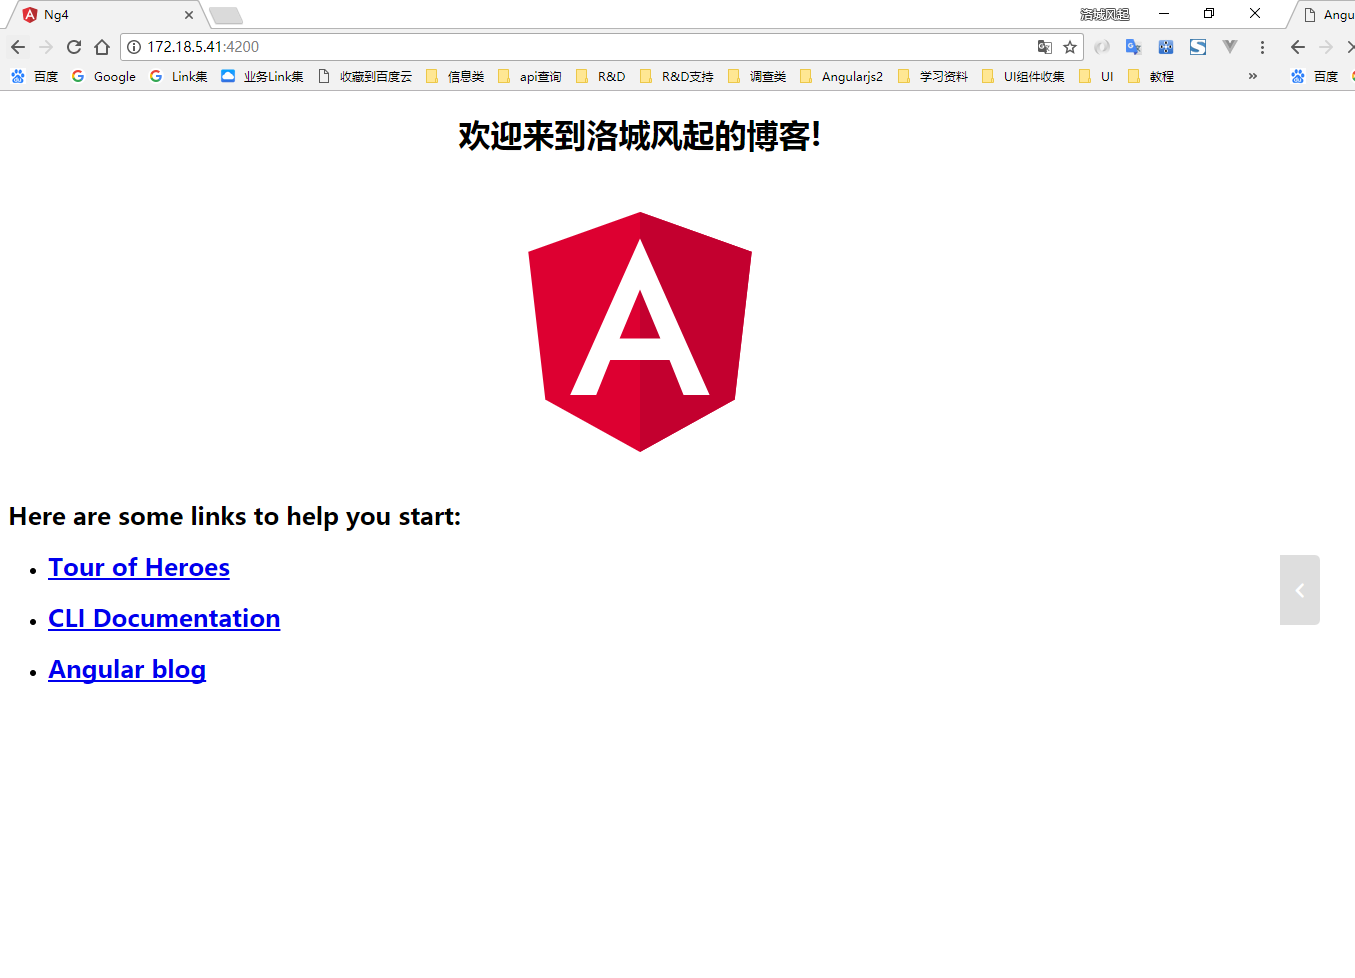Screen dimensions: 1355x978
Task: Translate this page icon in address bar
Action: click(x=1045, y=47)
